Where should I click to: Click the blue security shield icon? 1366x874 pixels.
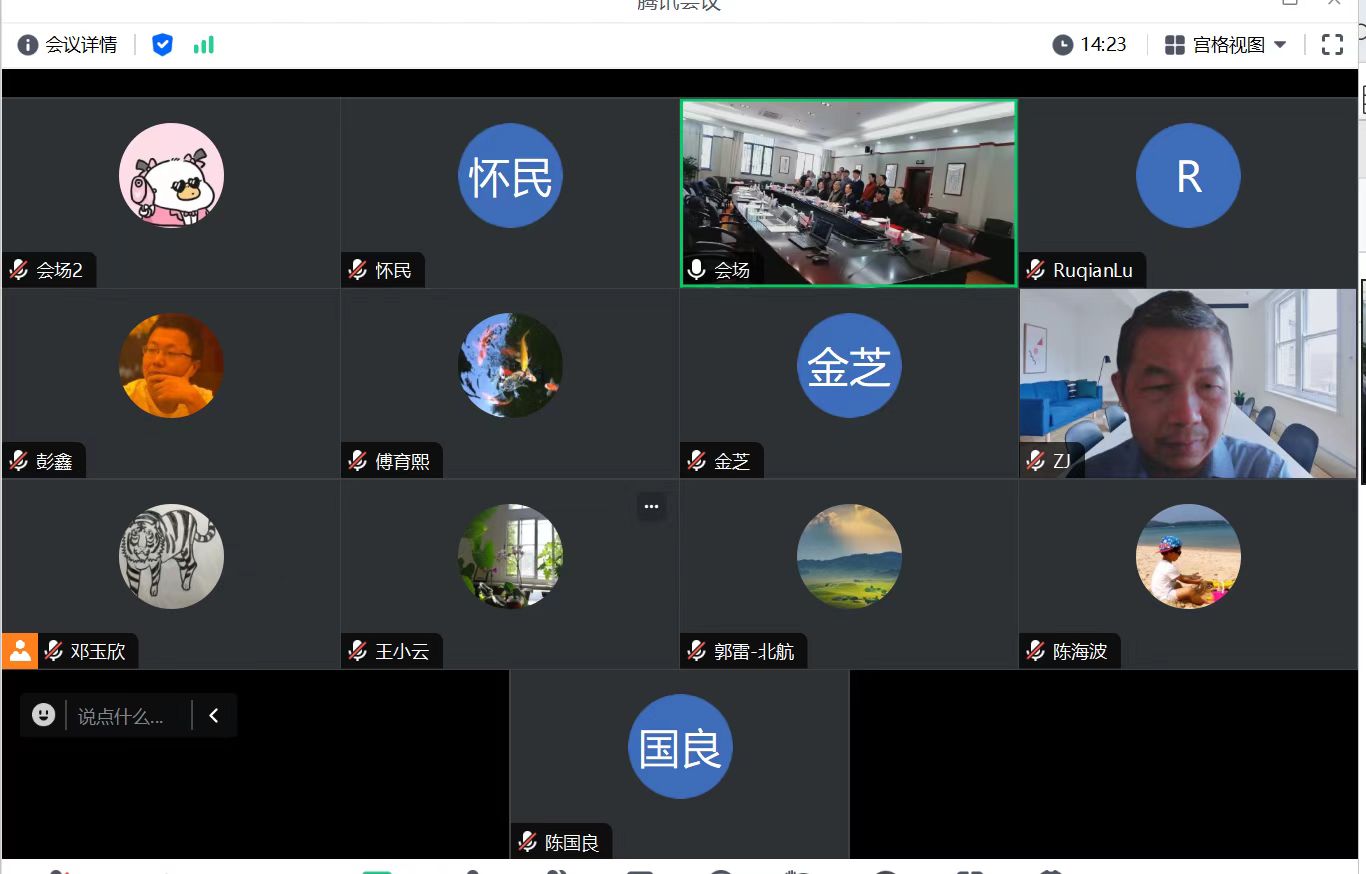click(162, 44)
